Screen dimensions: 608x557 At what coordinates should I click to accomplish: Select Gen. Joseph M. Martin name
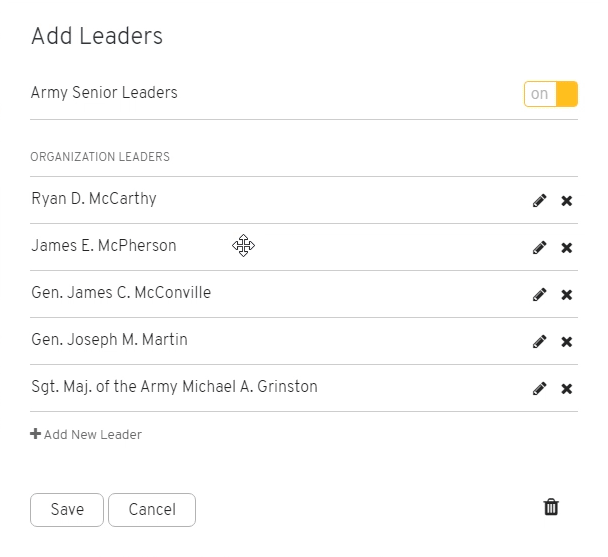[x=109, y=339]
